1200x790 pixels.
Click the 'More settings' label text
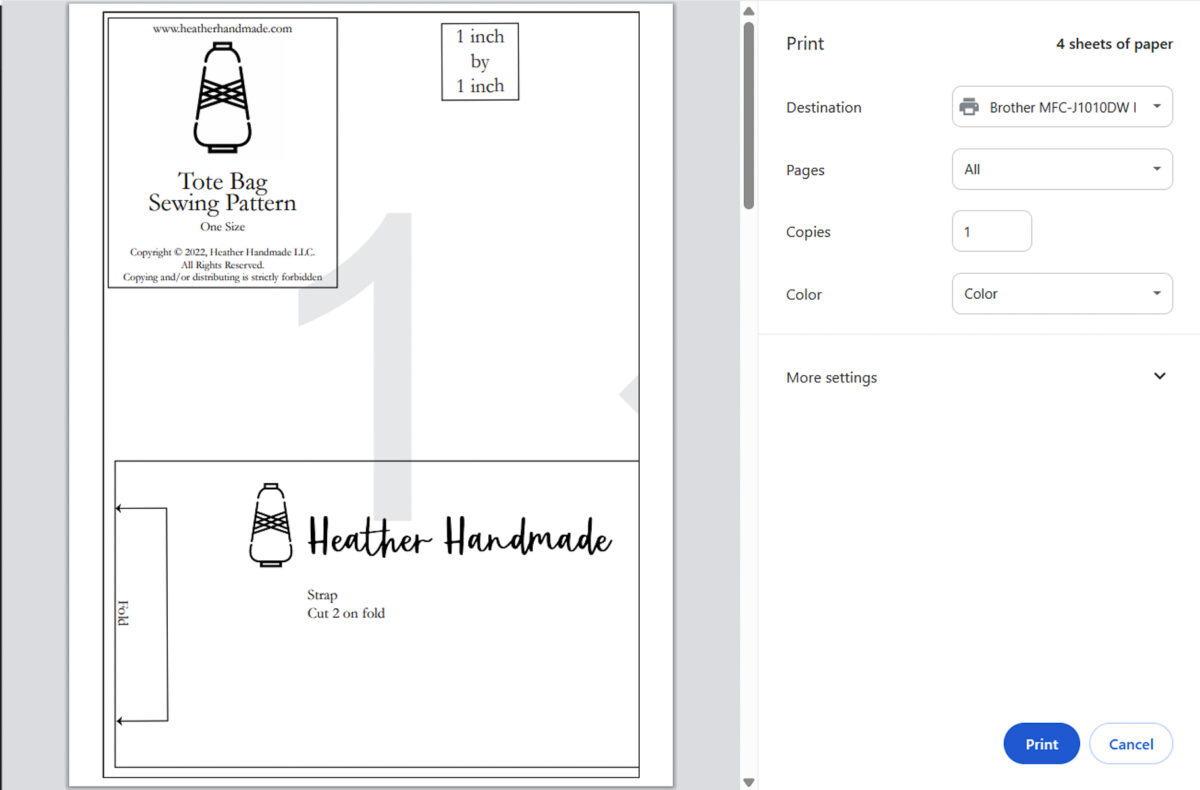pos(831,378)
